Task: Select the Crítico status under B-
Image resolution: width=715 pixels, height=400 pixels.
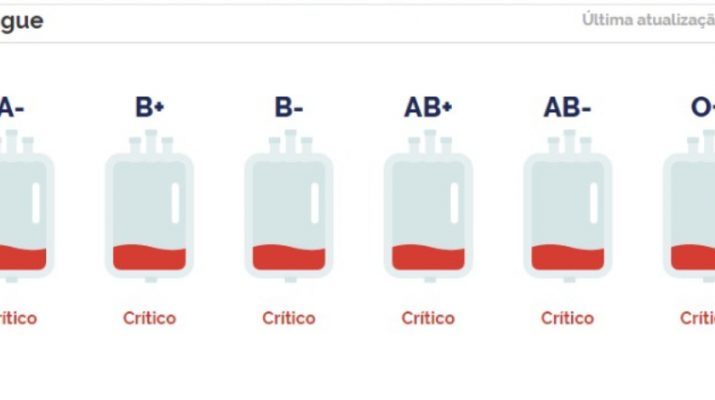Action: [288, 318]
